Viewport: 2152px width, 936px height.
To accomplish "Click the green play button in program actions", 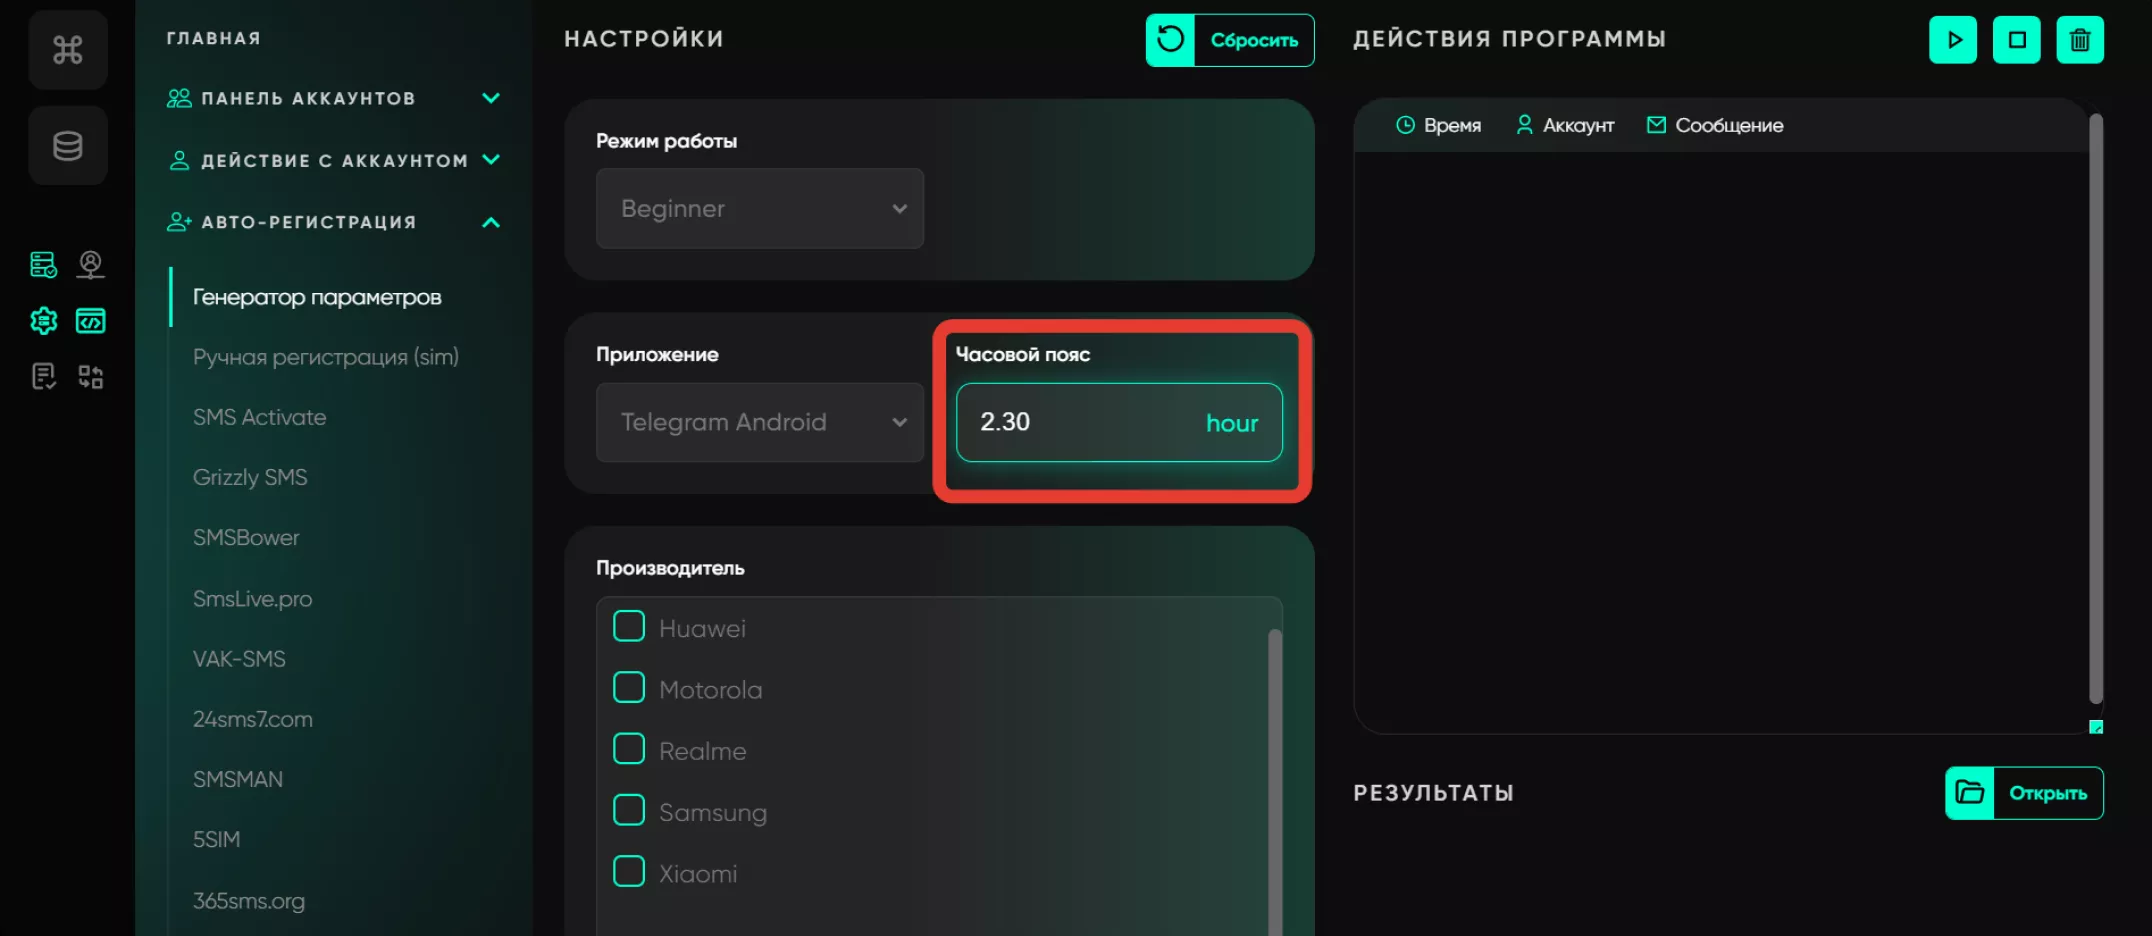I will pyautogui.click(x=1953, y=40).
